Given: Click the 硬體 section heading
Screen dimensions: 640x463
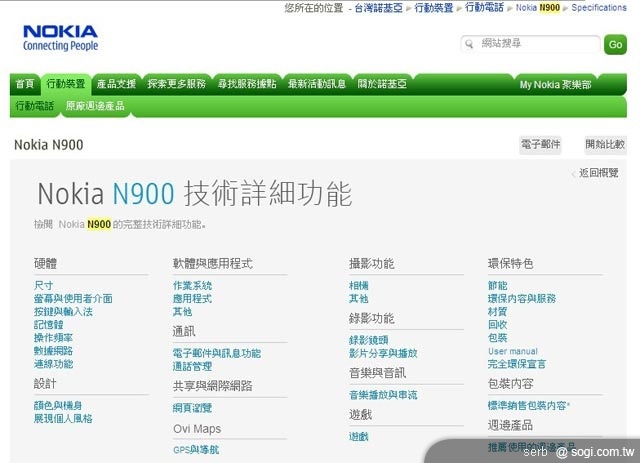Looking at the screenshot, I should point(45,263).
